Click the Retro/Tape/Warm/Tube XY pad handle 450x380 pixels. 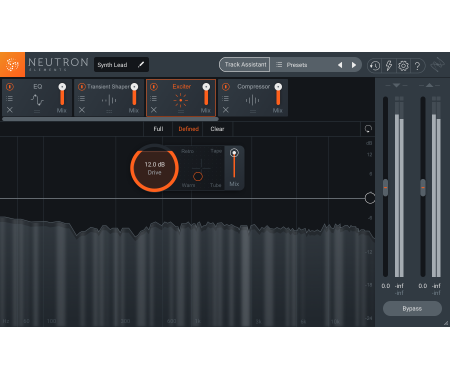click(x=198, y=176)
